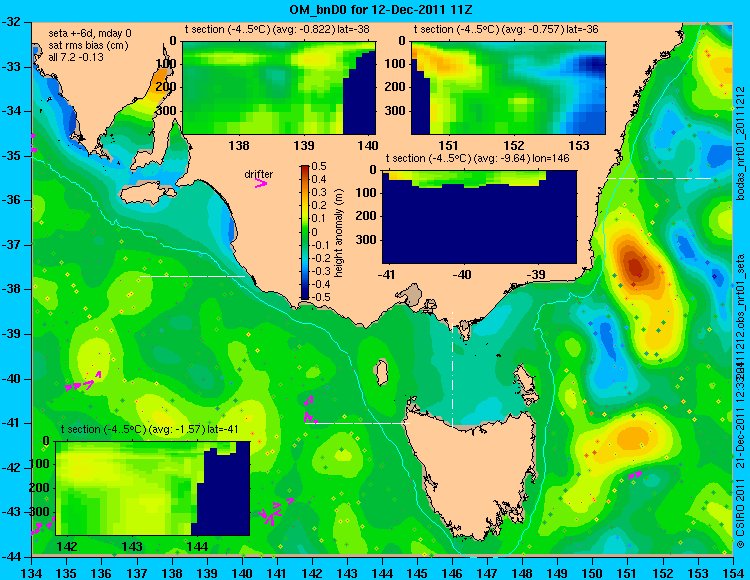Screen dimensions: 750x580
Task: Click the orange Spencer Gulf region
Action: click(x=159, y=80)
